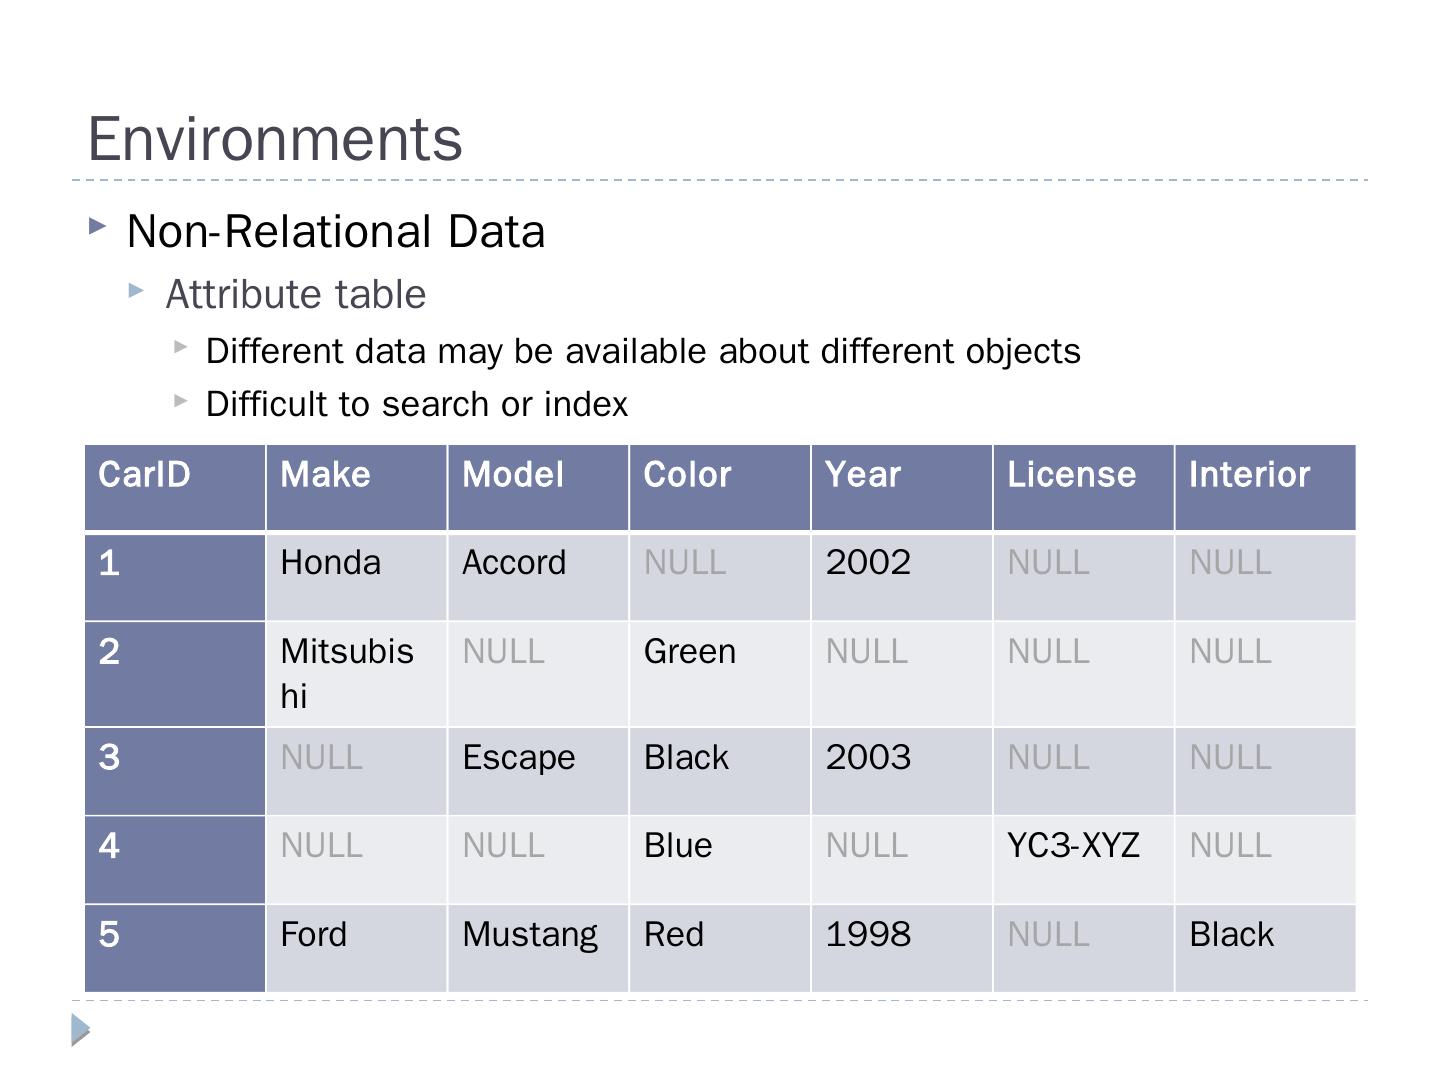The height and width of the screenshot is (1080, 1440).
Task: Click the Attribute table sub-bullet text
Action: (296, 295)
